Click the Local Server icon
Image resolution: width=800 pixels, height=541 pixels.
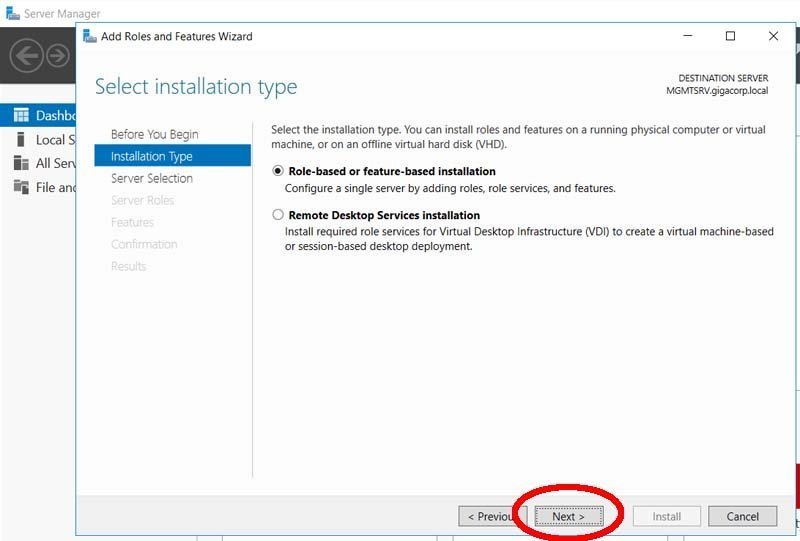pos(21,139)
